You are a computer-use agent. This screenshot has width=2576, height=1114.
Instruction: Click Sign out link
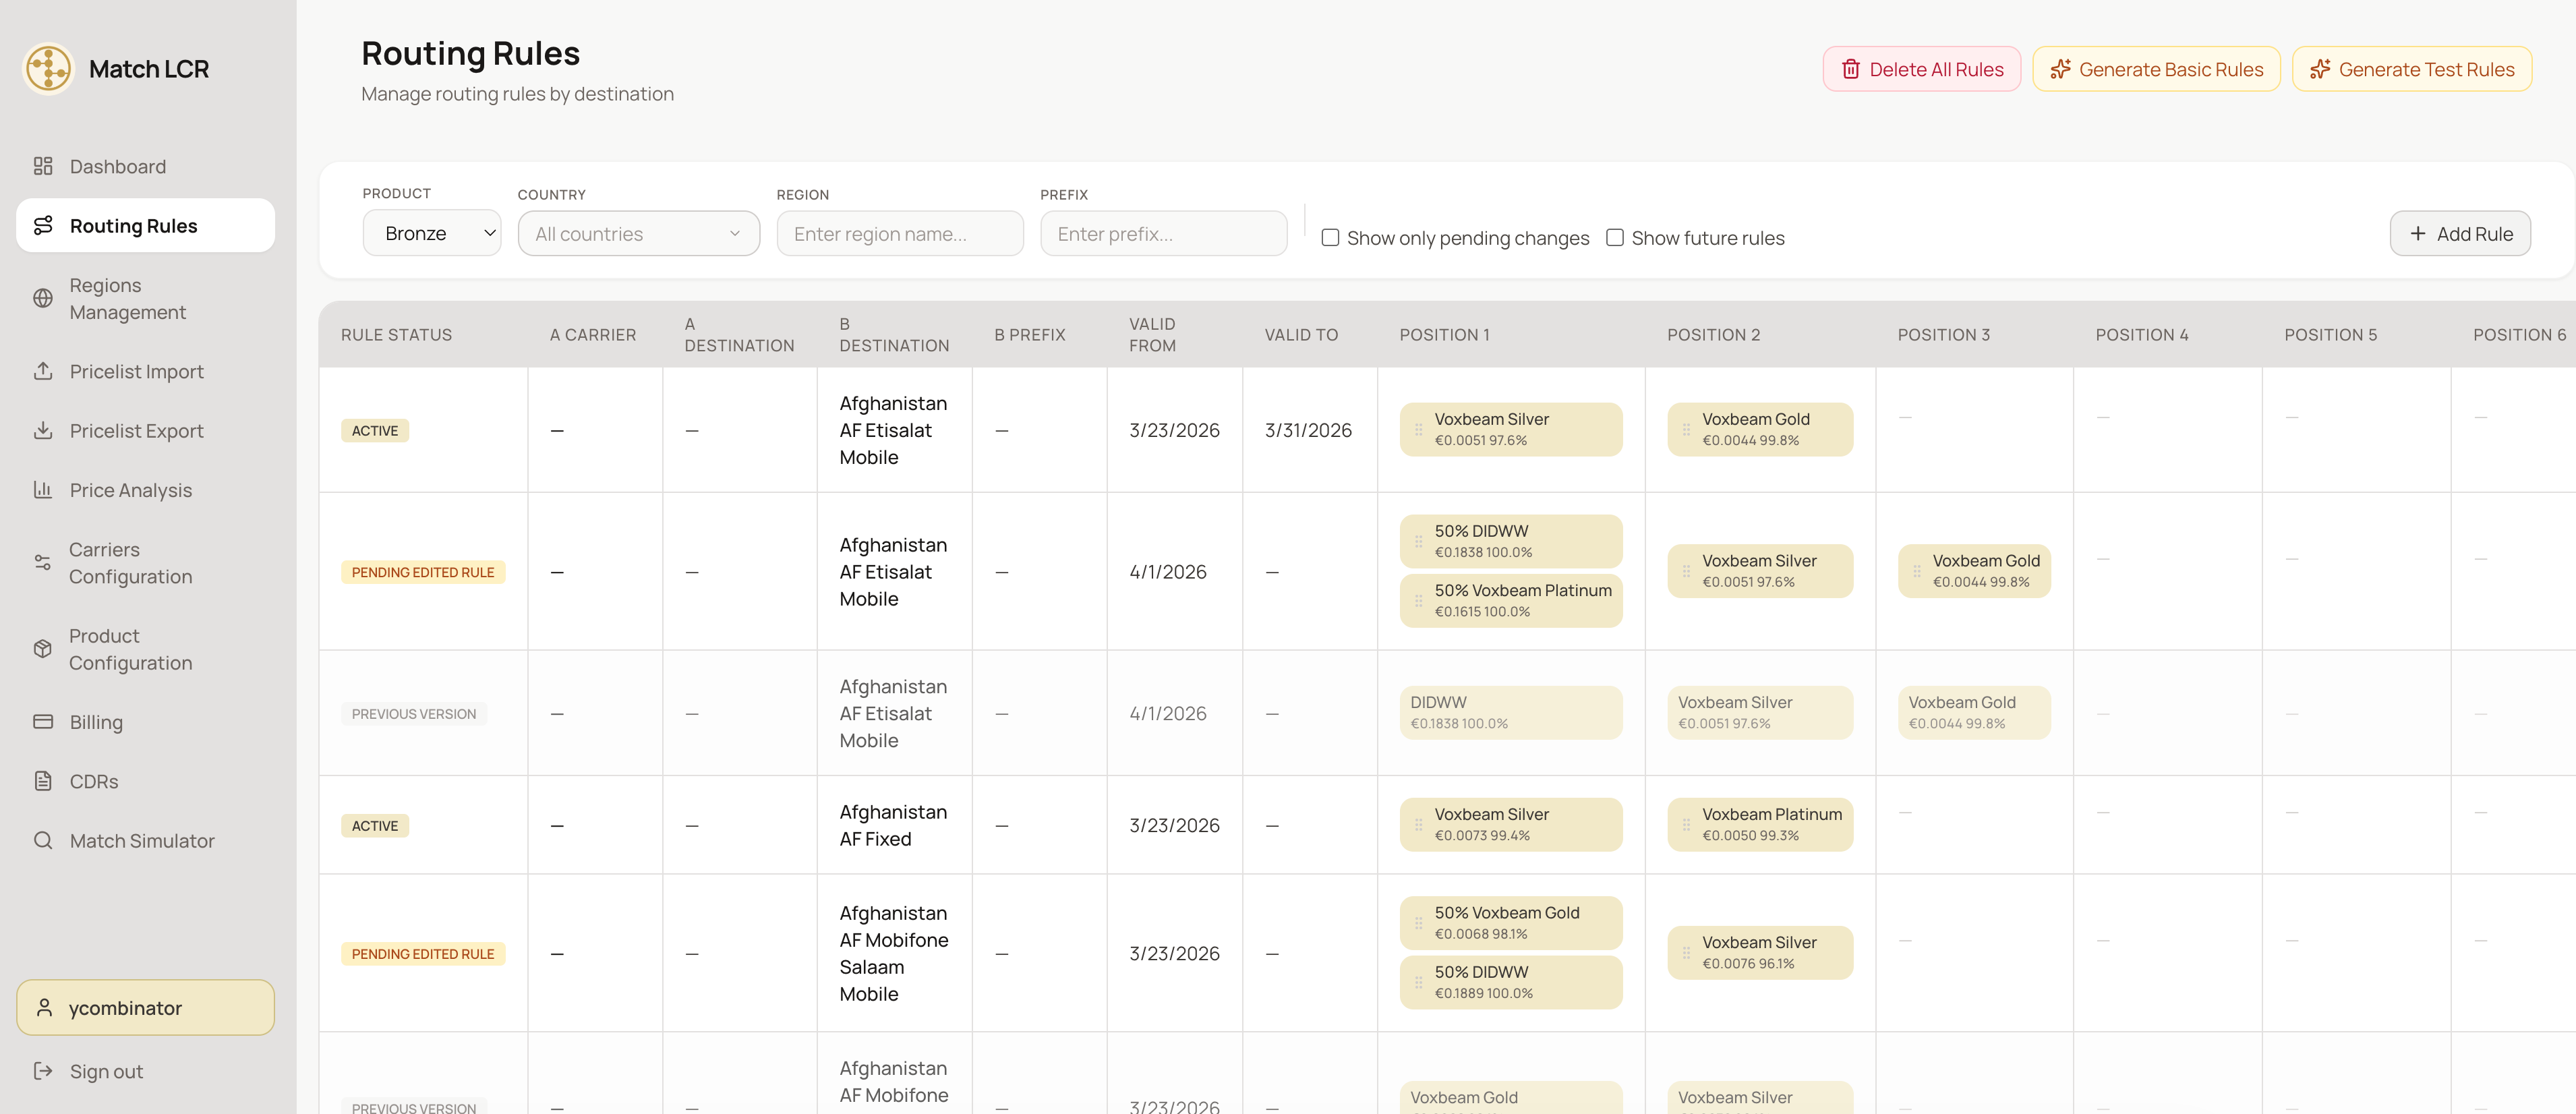pyautogui.click(x=145, y=1071)
